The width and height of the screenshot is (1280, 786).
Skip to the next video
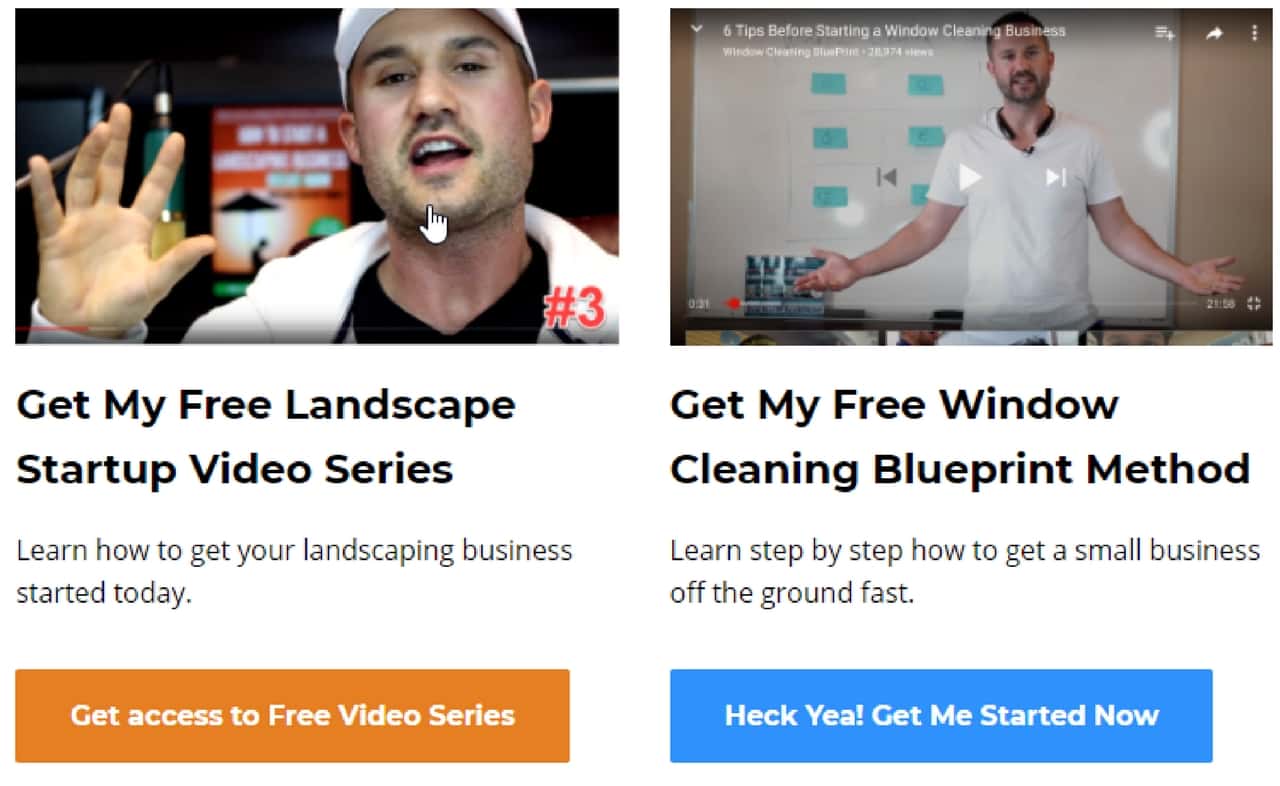click(1056, 177)
